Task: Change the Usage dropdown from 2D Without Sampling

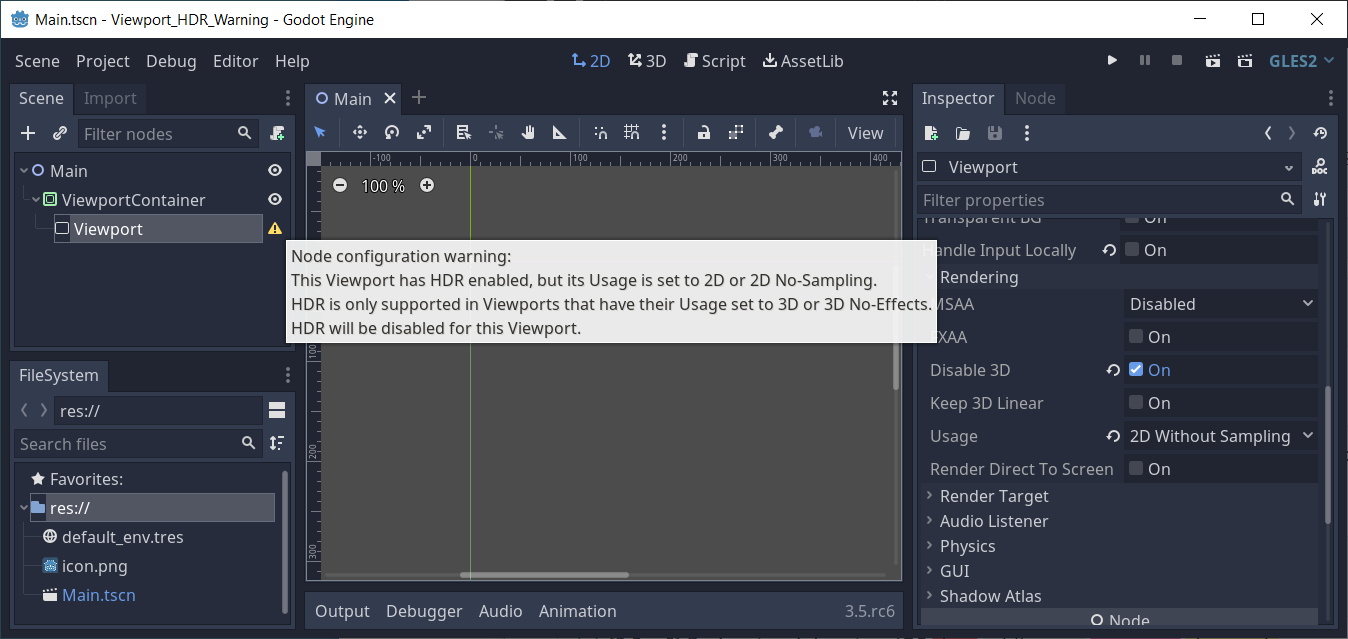Action: [1220, 436]
